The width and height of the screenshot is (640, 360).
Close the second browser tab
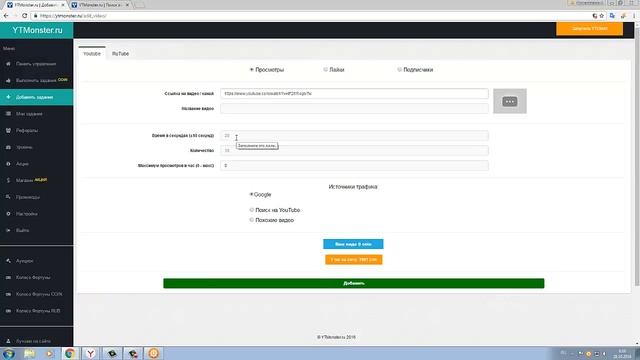coord(127,5)
